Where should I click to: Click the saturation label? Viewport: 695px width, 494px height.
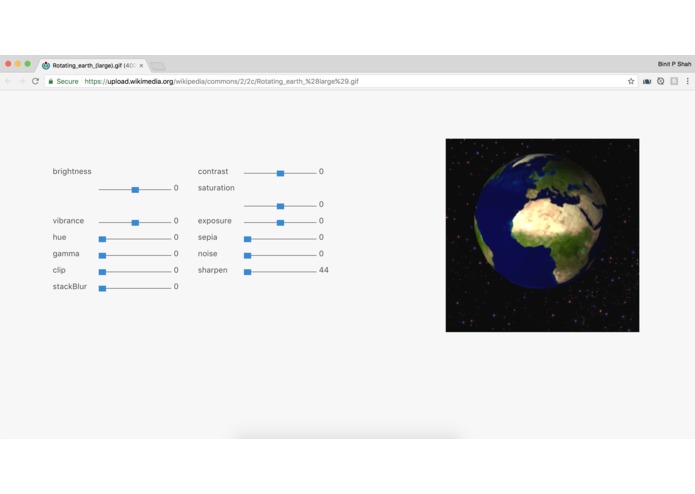pyautogui.click(x=216, y=188)
